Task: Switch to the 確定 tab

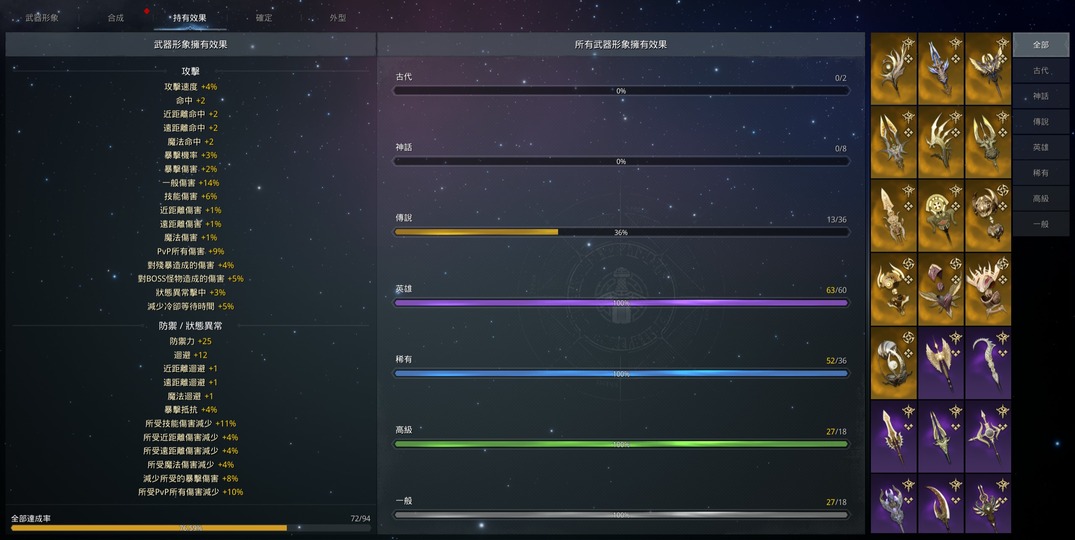Action: click(x=264, y=18)
